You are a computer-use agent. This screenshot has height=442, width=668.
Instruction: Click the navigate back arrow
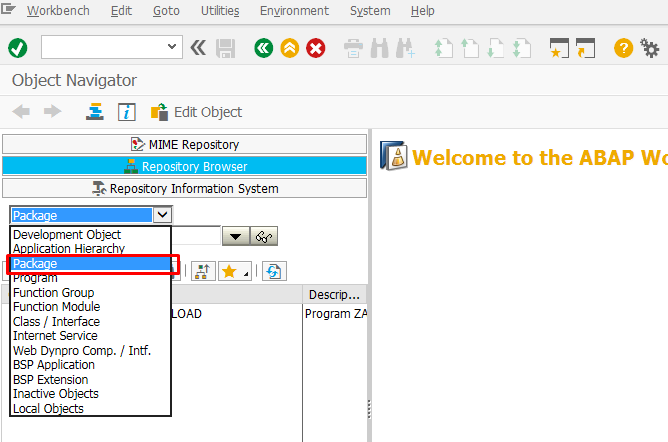tap(21, 112)
